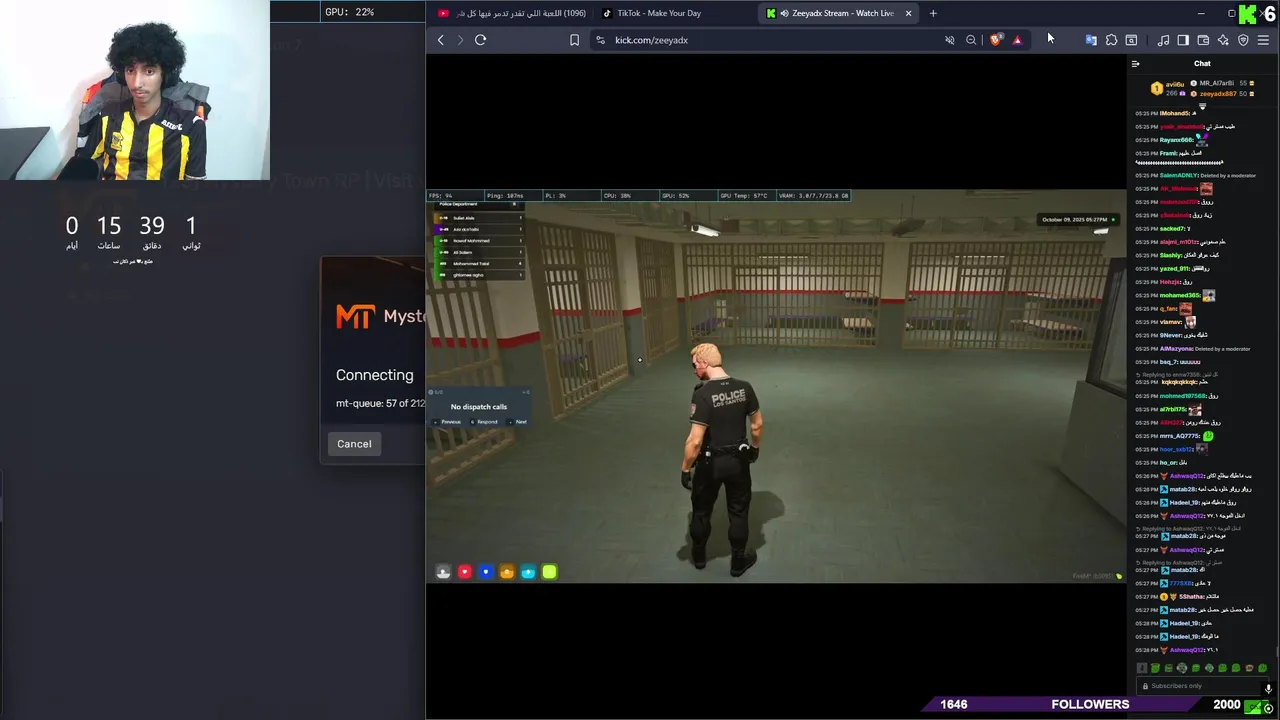Select the first emote in chat emote bar
Image resolution: width=1280 pixels, height=720 pixels.
coord(1142,668)
